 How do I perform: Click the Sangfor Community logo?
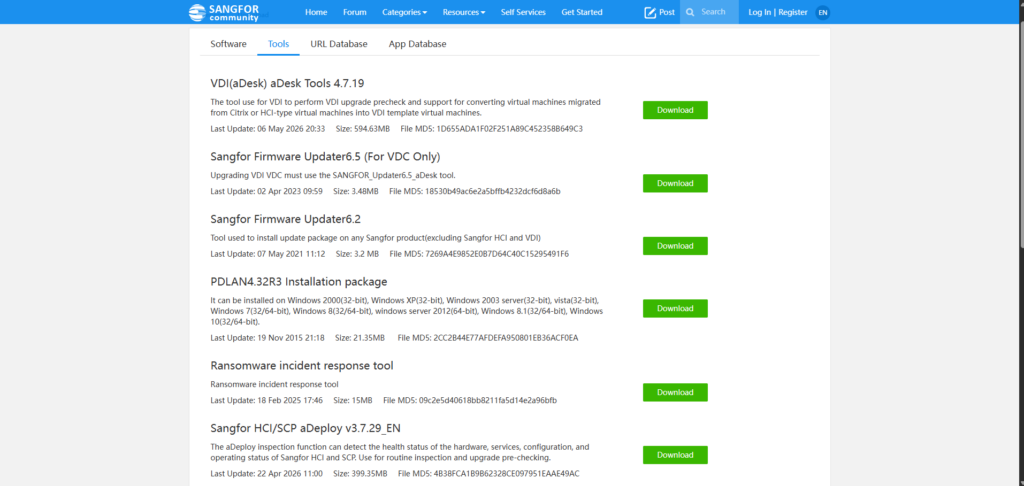click(x=223, y=12)
